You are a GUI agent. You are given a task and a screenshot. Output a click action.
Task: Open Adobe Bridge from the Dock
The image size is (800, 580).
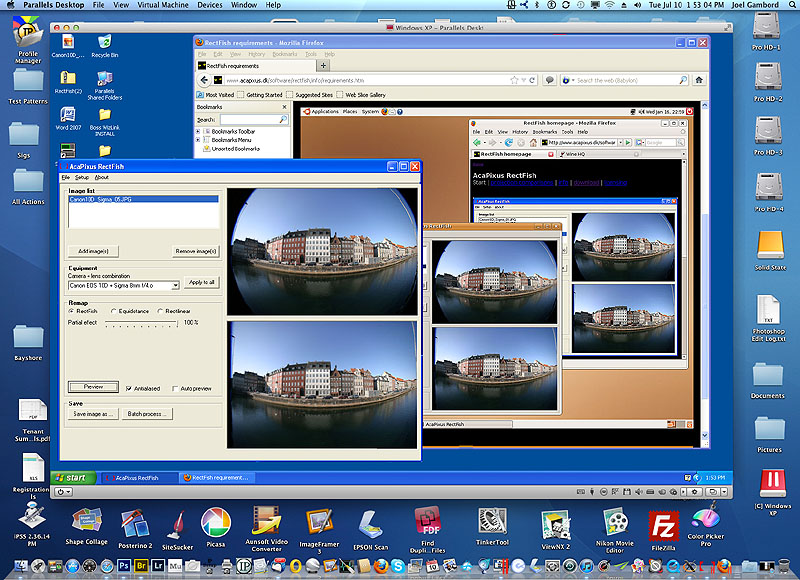pos(141,565)
